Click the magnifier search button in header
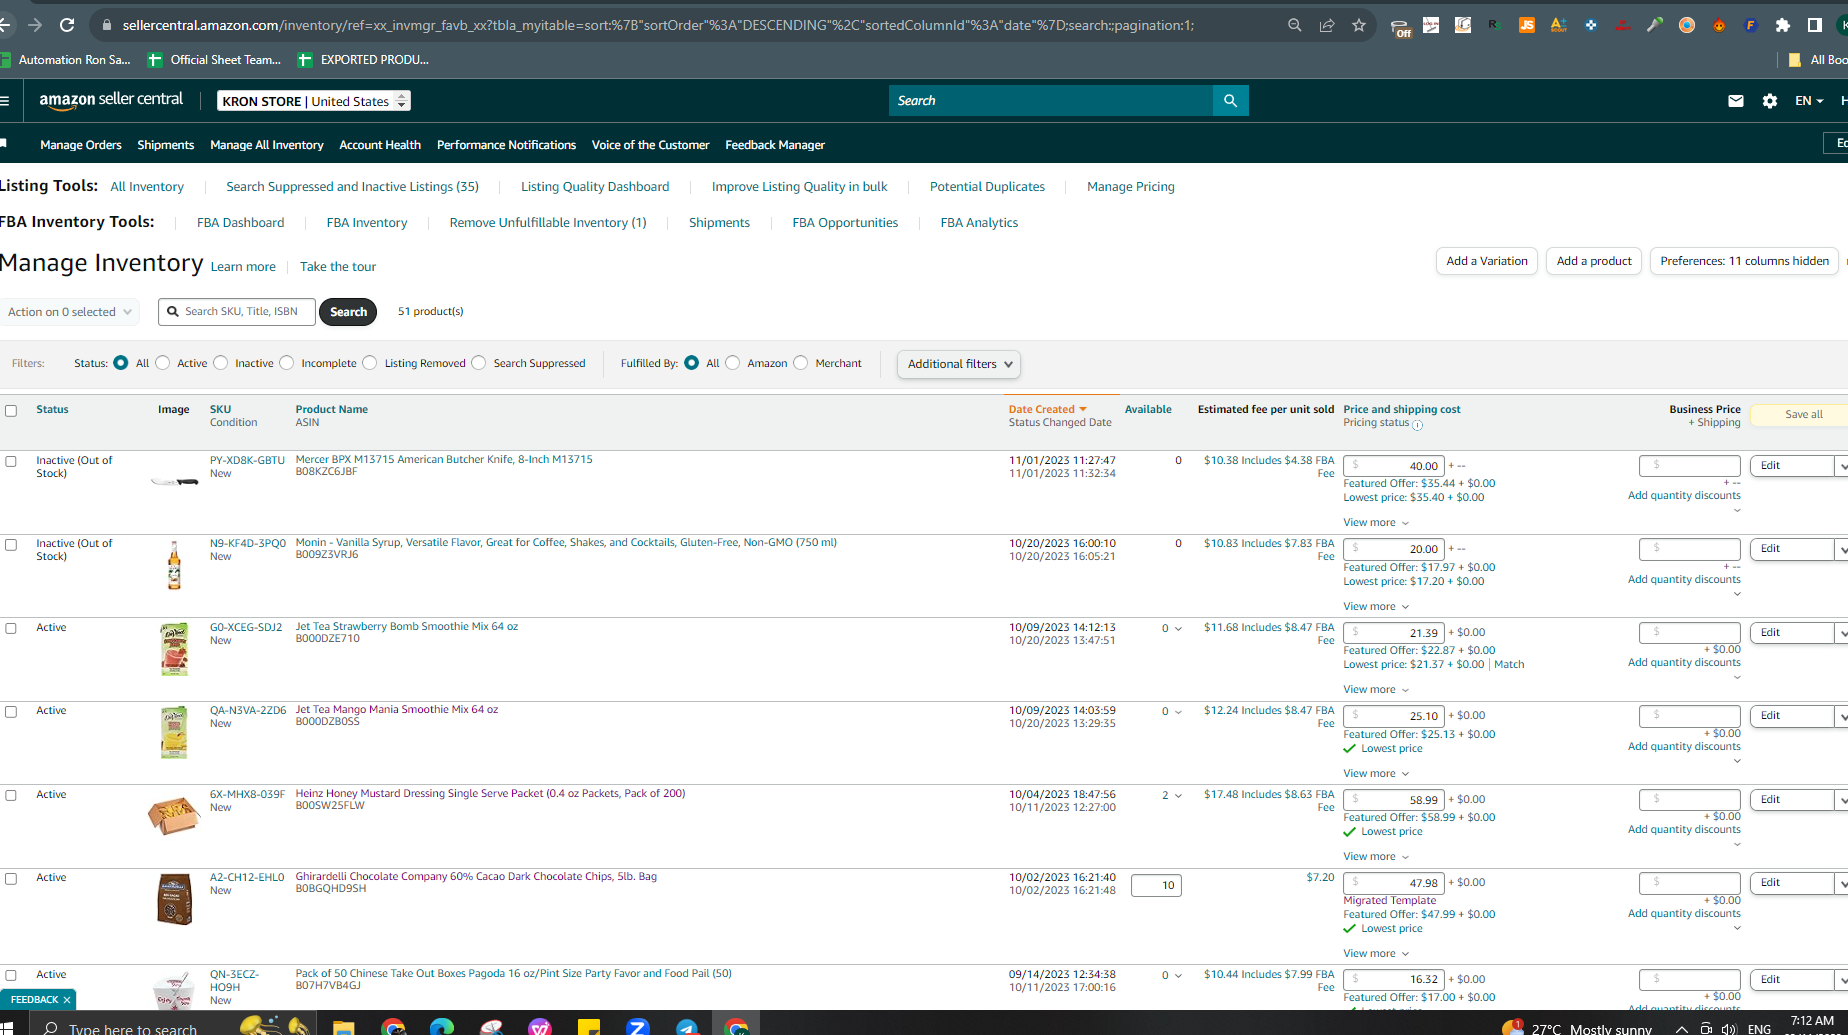 click(1231, 101)
